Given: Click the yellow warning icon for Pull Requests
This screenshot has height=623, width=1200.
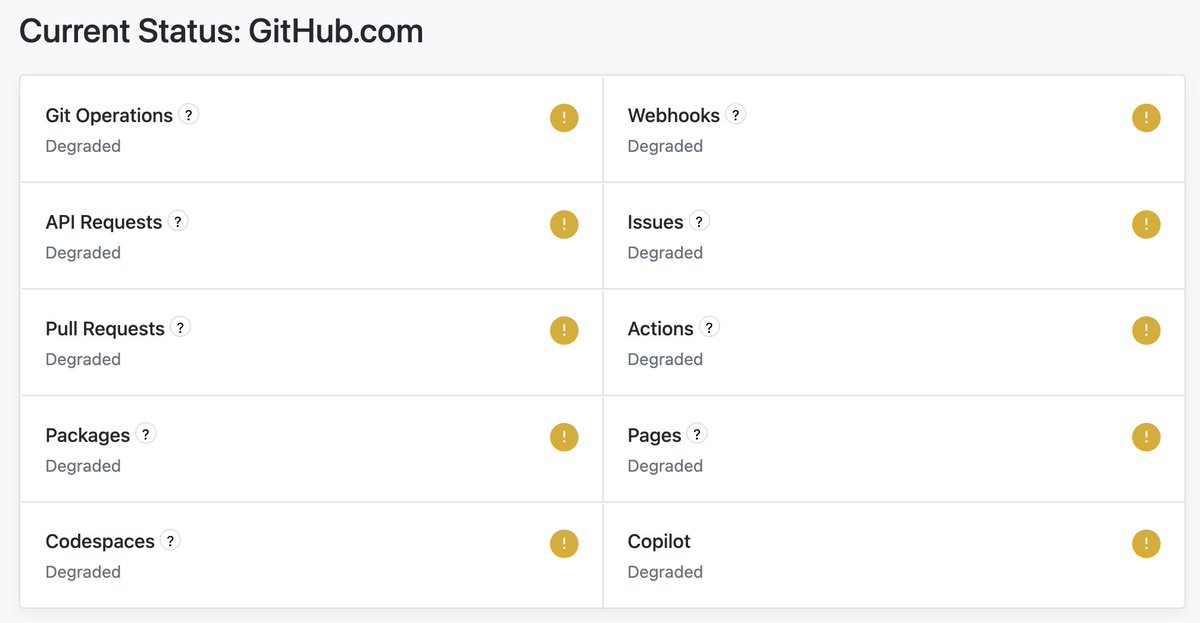Looking at the screenshot, I should pos(564,331).
